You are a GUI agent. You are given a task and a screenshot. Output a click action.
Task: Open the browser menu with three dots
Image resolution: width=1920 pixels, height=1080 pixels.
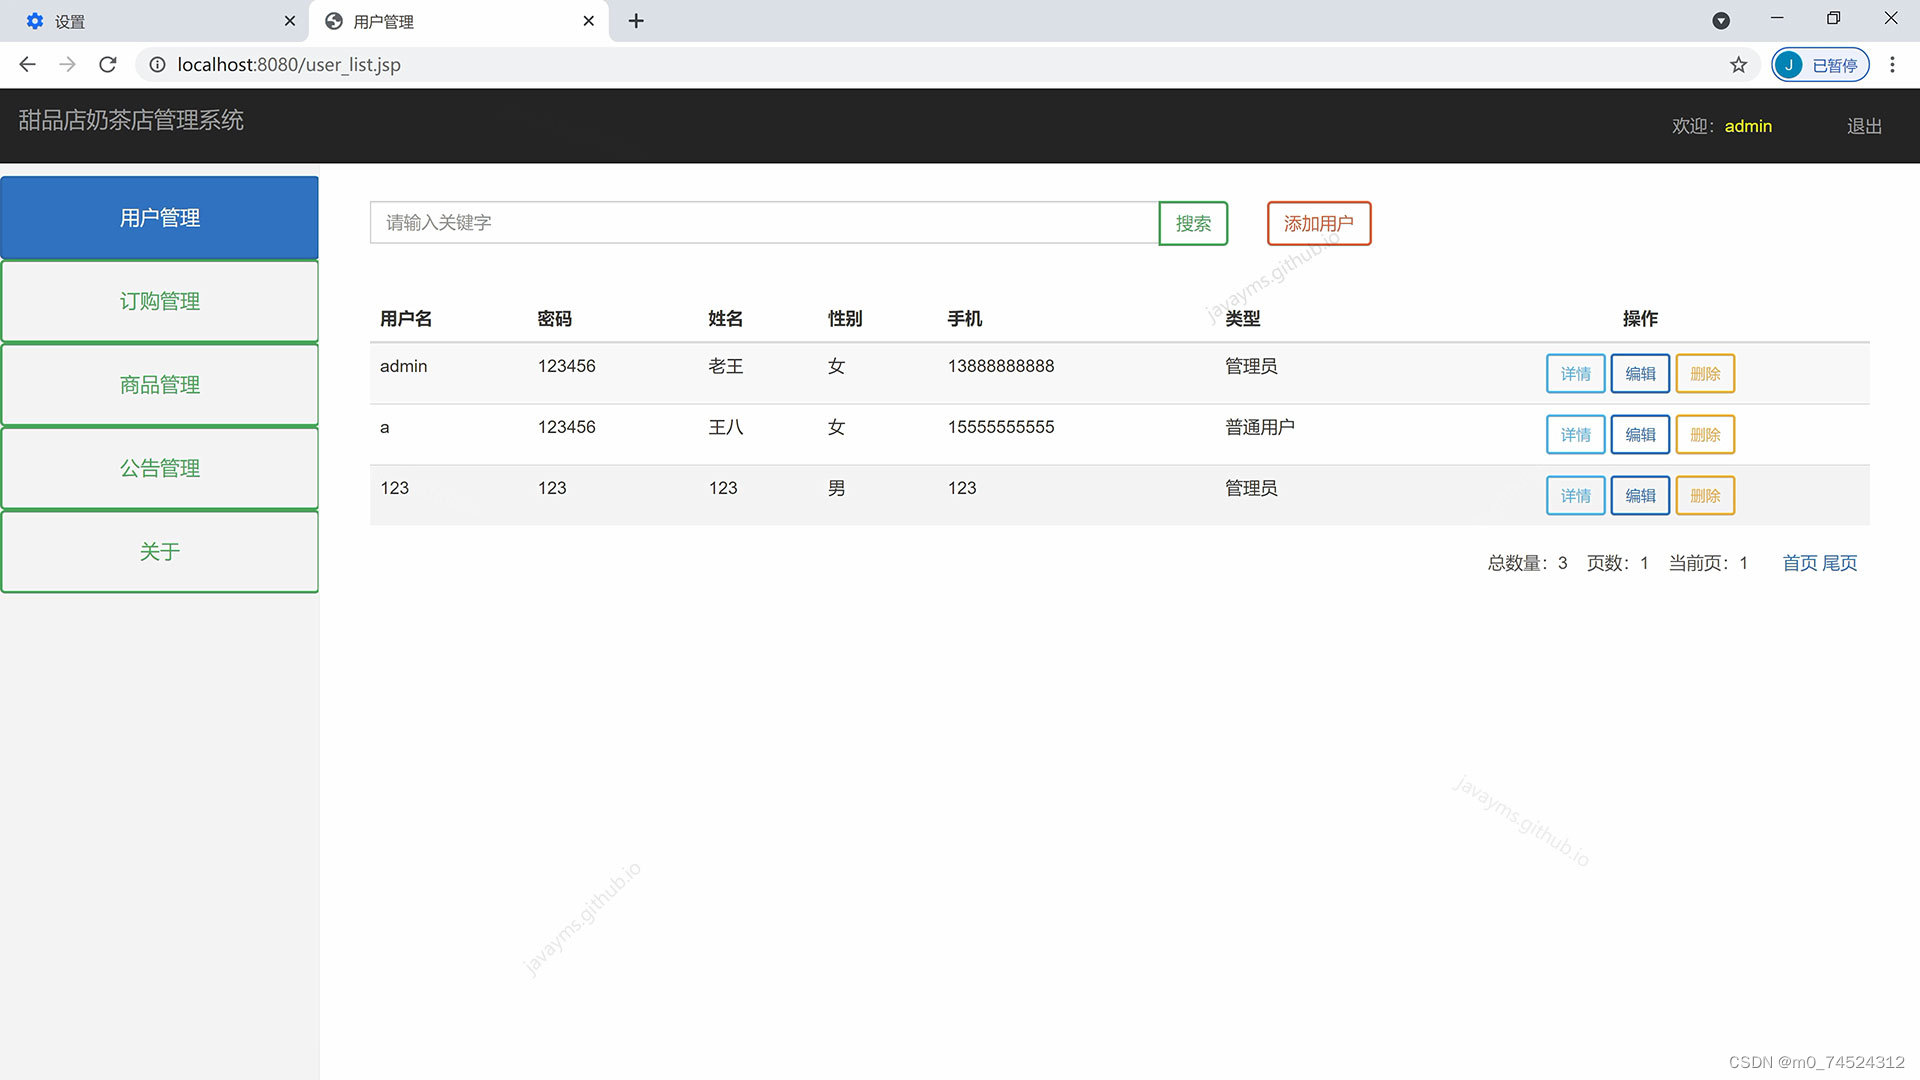1892,64
